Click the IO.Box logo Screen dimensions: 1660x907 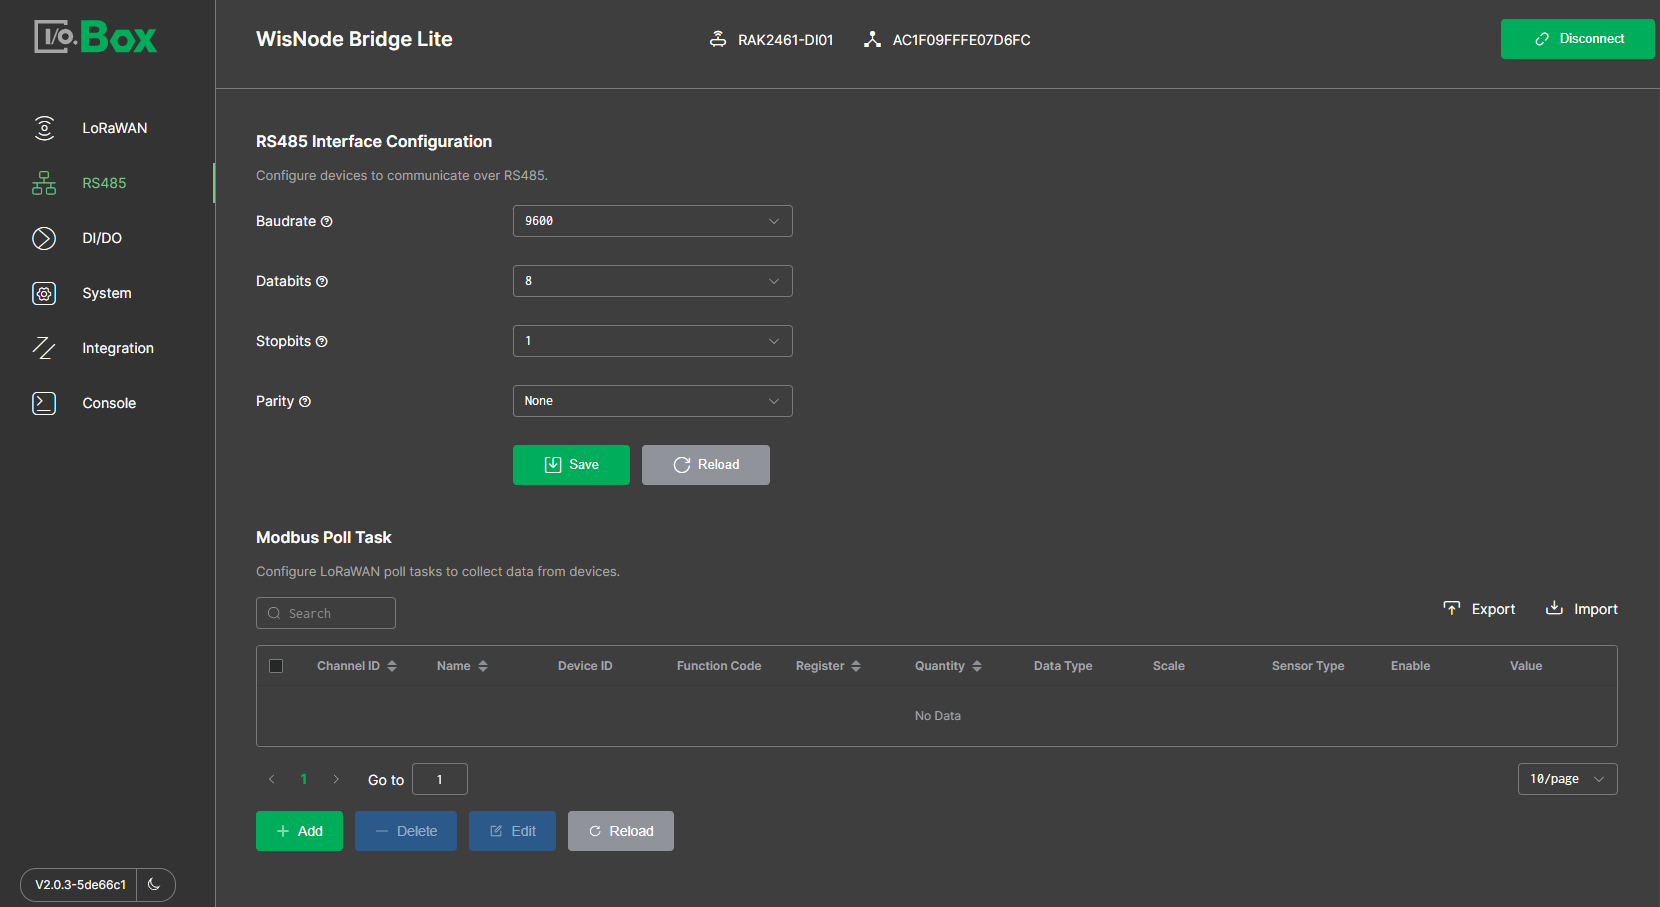coord(96,38)
